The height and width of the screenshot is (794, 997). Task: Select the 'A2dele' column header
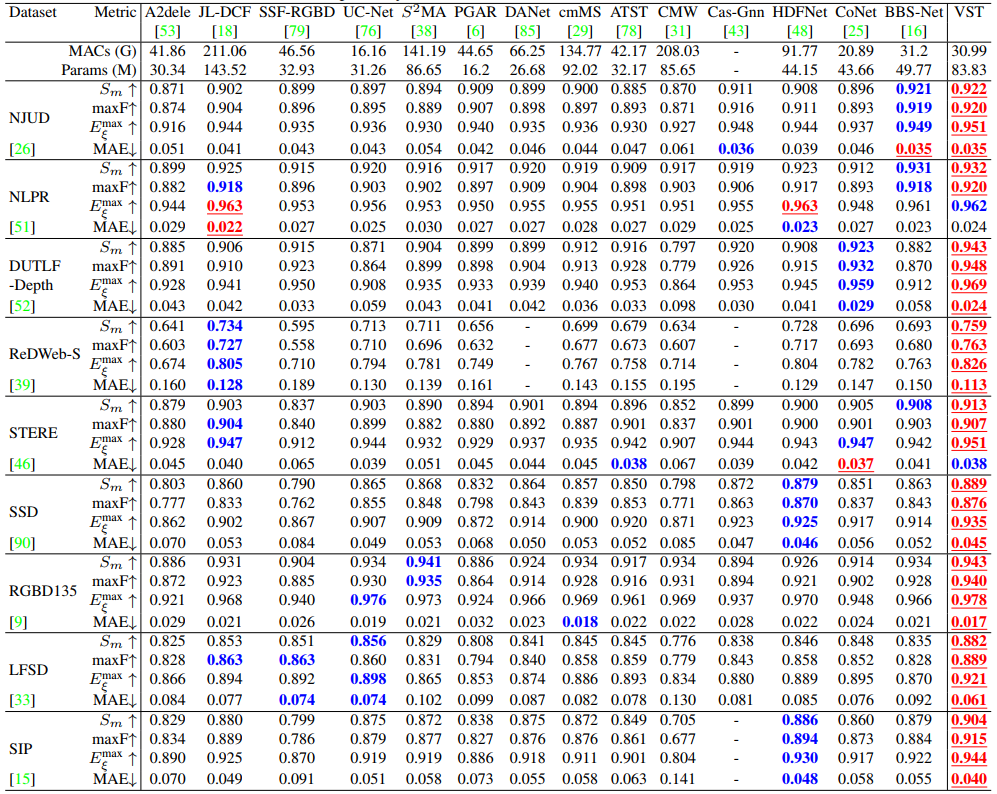pos(167,12)
